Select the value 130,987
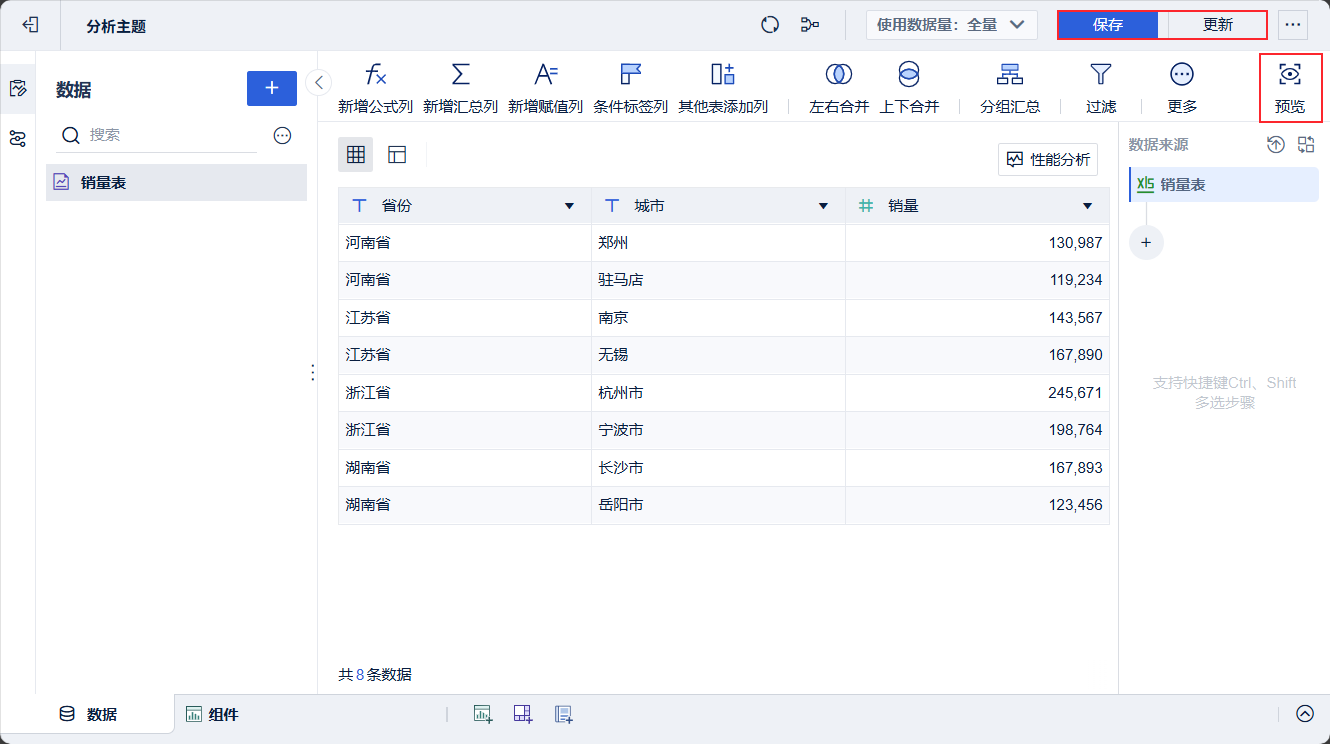This screenshot has width=1330, height=744. tap(1076, 243)
